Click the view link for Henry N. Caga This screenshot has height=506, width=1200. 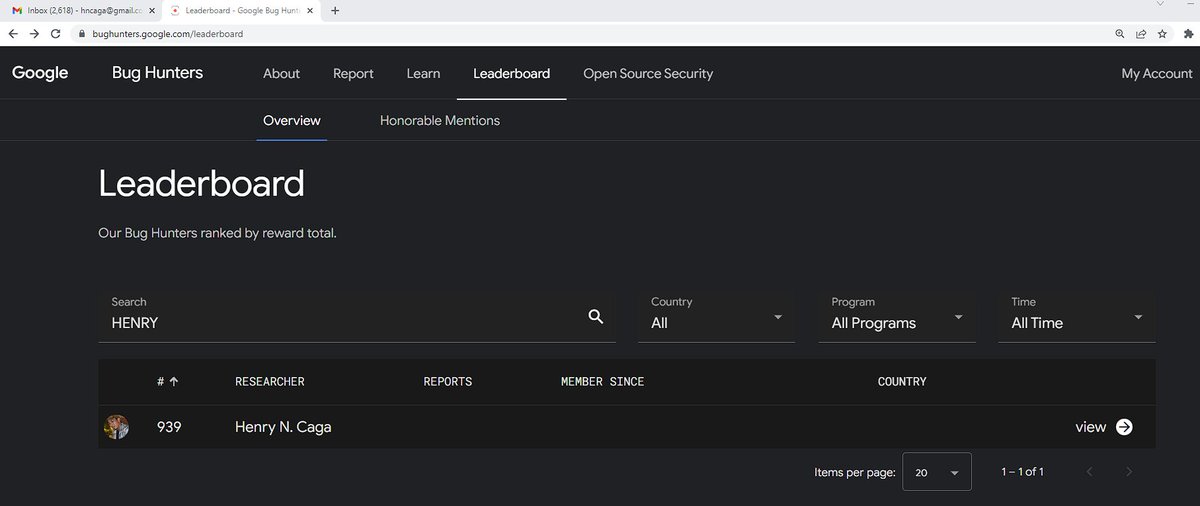click(1090, 427)
